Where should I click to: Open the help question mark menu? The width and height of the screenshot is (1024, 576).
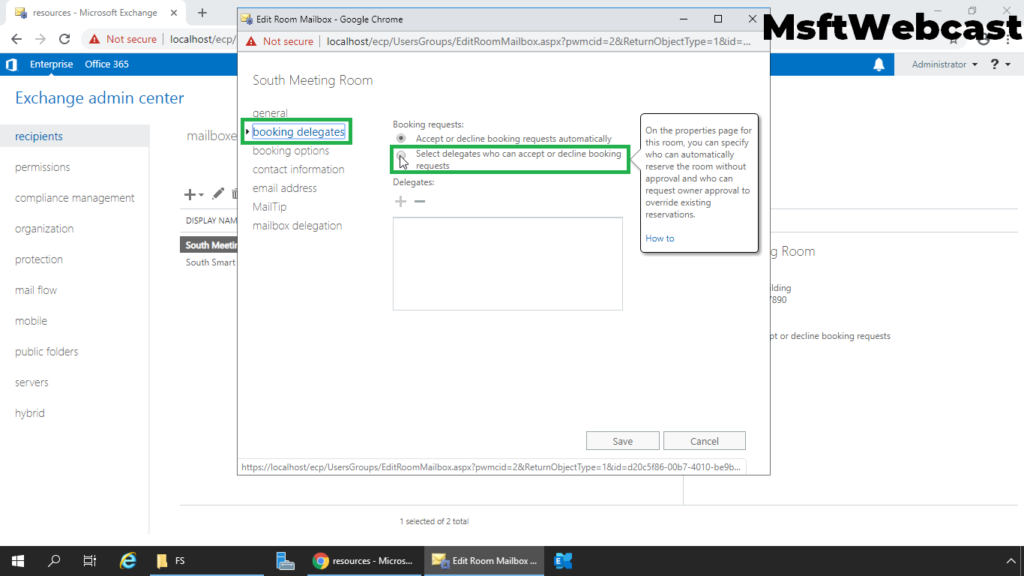pos(1000,64)
